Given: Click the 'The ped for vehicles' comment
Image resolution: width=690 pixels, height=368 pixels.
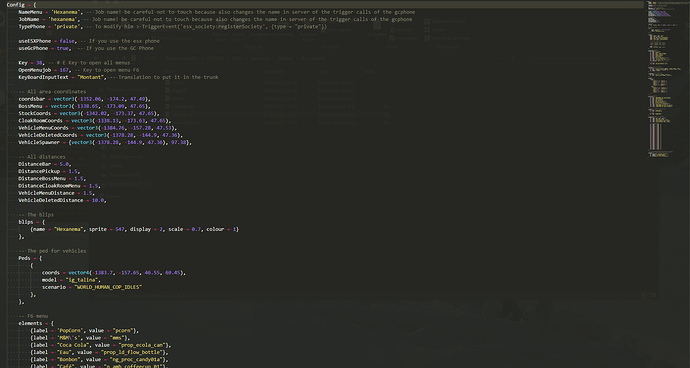Looking at the screenshot, I should point(56,251).
